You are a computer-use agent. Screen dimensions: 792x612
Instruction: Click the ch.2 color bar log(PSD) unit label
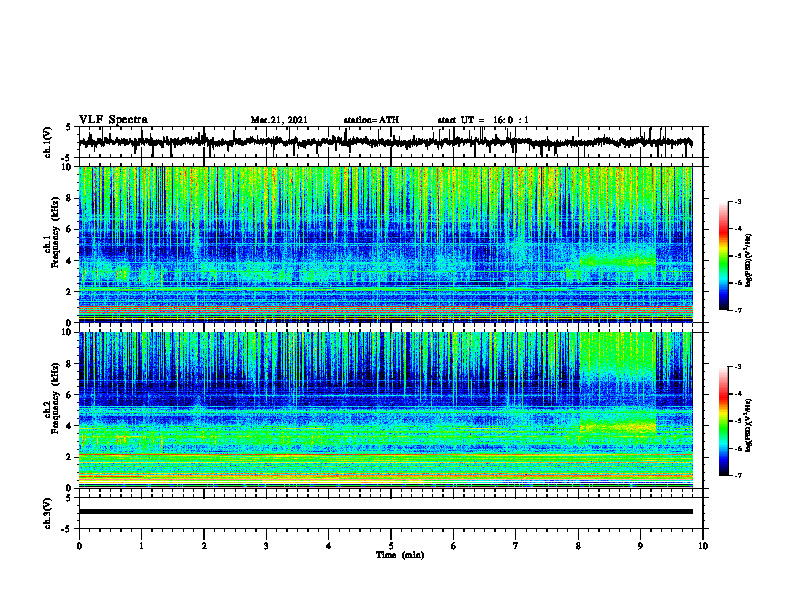click(x=749, y=425)
